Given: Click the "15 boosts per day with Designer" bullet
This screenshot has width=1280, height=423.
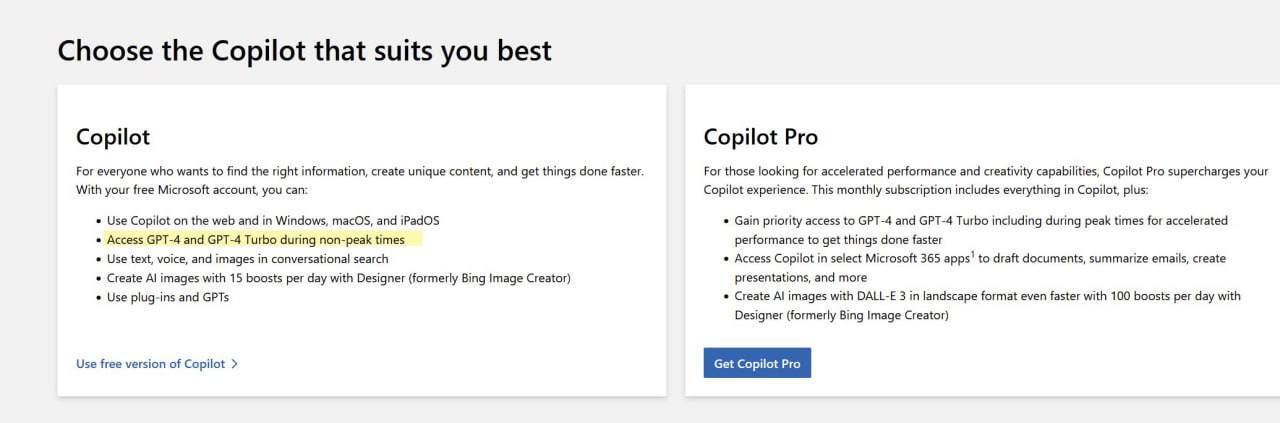Looking at the screenshot, I should tap(338, 278).
